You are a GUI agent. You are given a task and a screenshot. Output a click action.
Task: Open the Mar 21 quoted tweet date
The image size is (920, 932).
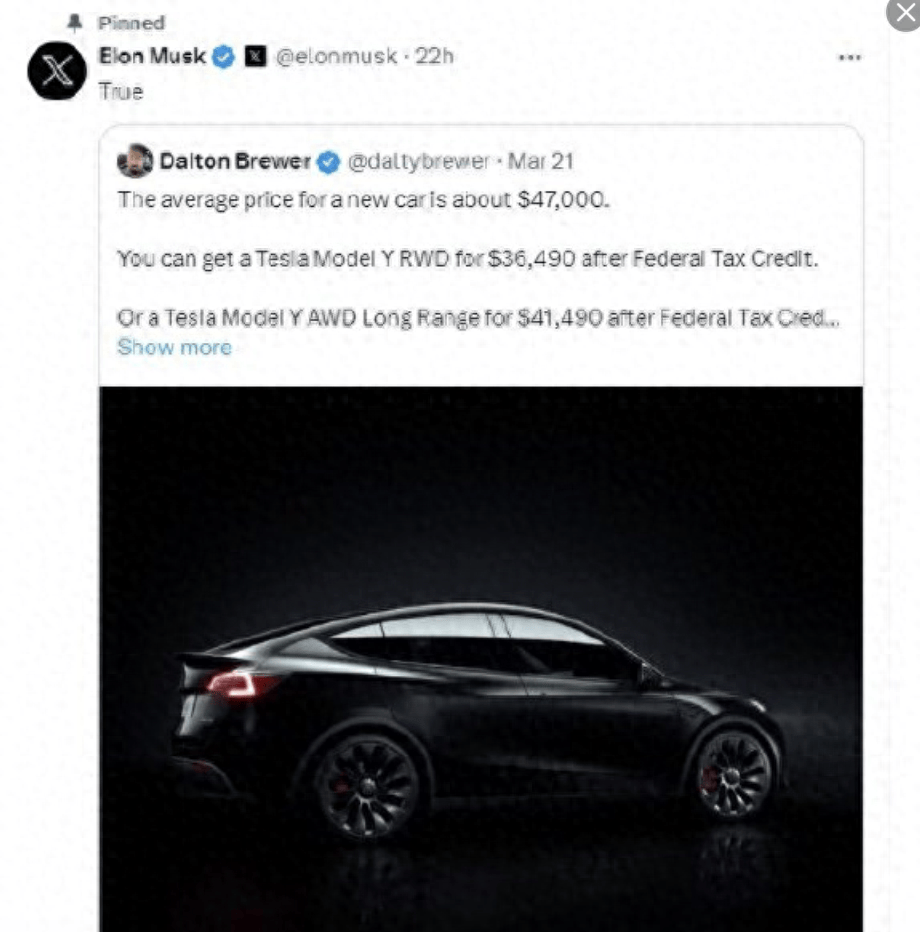540,161
